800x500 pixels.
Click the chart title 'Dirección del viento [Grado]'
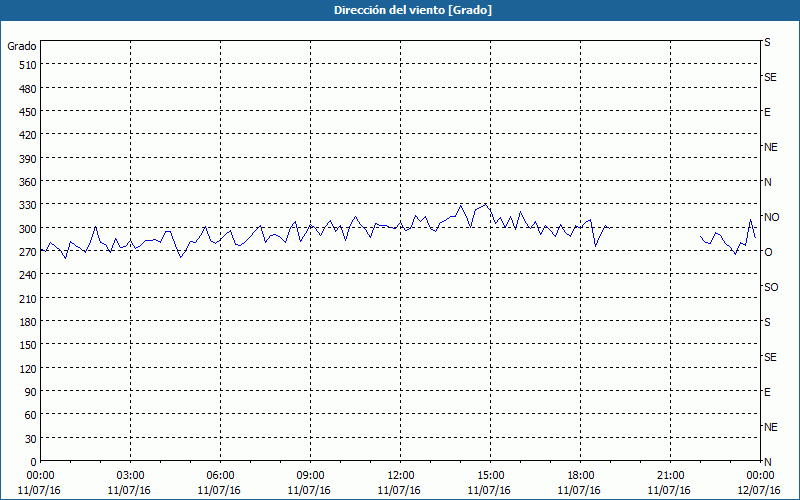pyautogui.click(x=413, y=10)
